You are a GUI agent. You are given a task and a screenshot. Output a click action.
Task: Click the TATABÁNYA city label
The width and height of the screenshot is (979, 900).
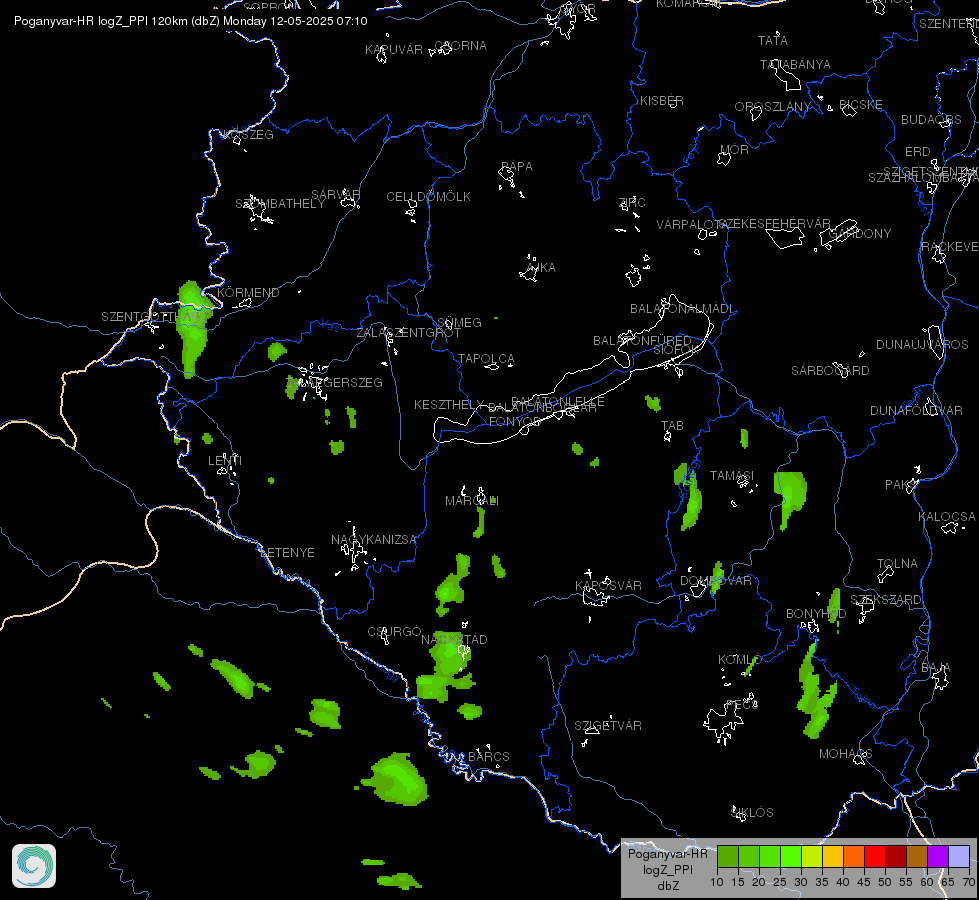tap(795, 64)
